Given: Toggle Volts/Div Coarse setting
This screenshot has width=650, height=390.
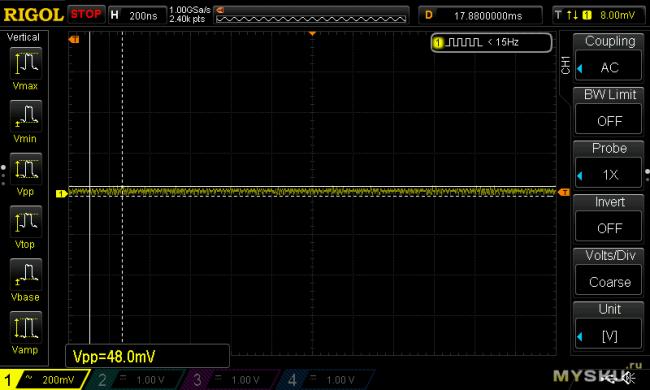Looking at the screenshot, I should (x=609, y=272).
